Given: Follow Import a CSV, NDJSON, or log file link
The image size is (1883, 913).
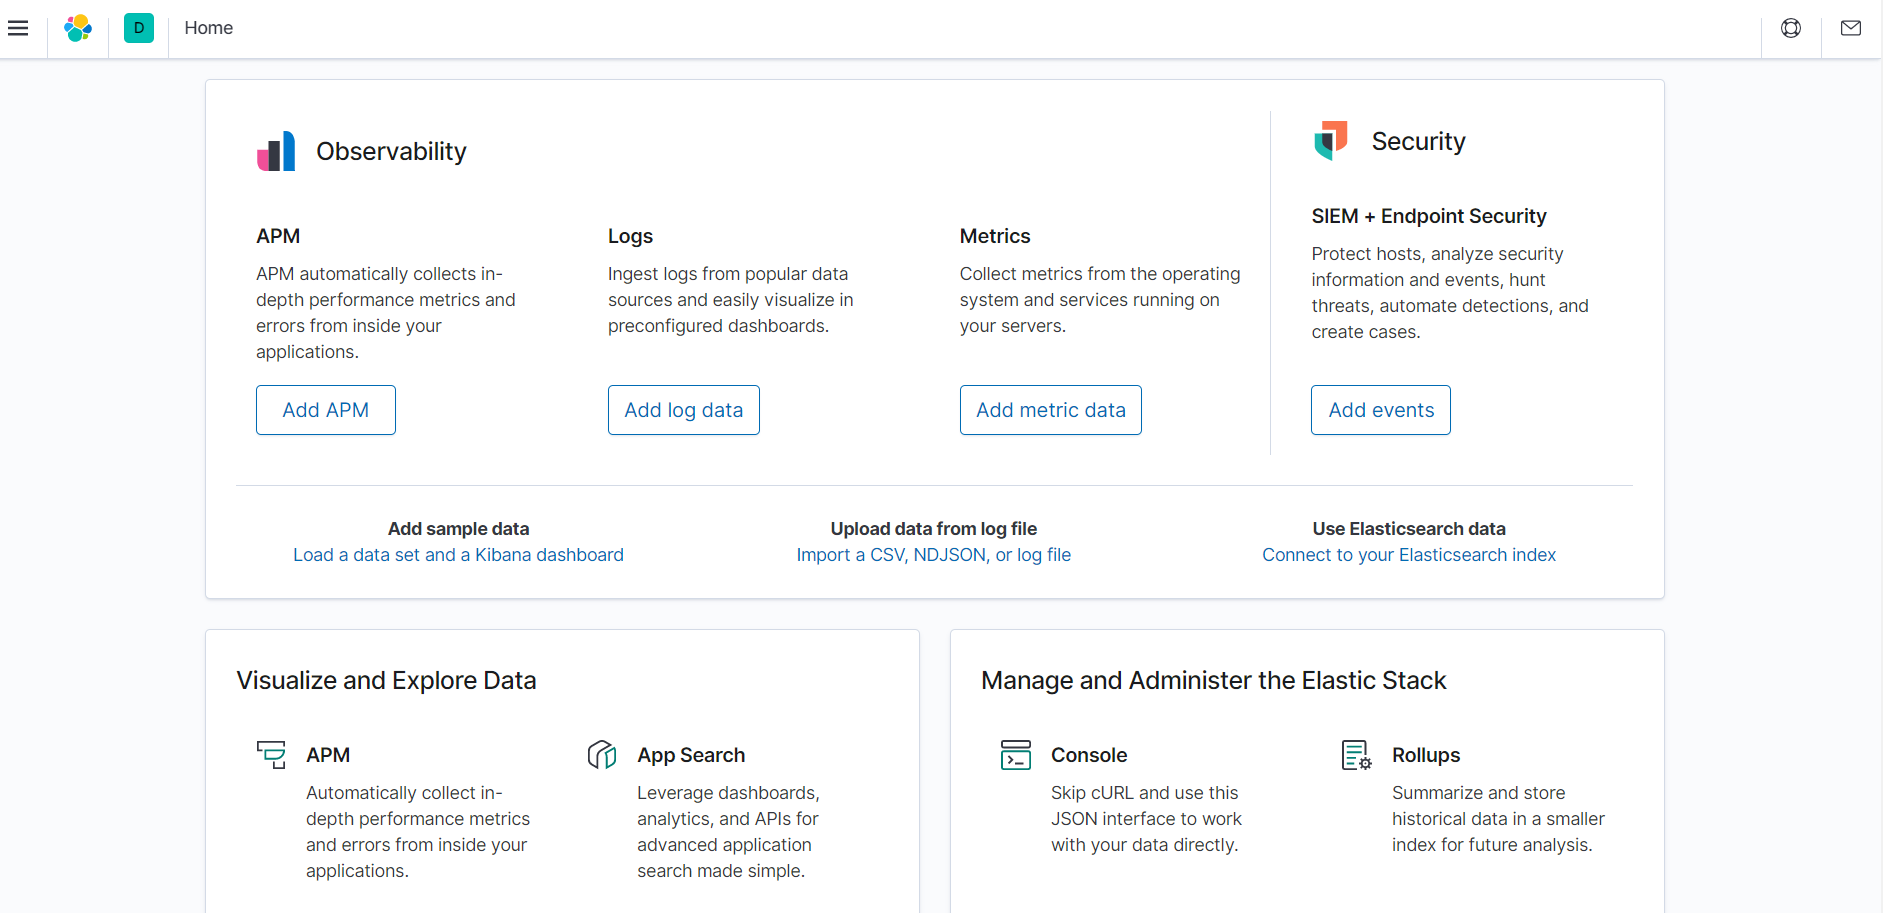Looking at the screenshot, I should (934, 555).
